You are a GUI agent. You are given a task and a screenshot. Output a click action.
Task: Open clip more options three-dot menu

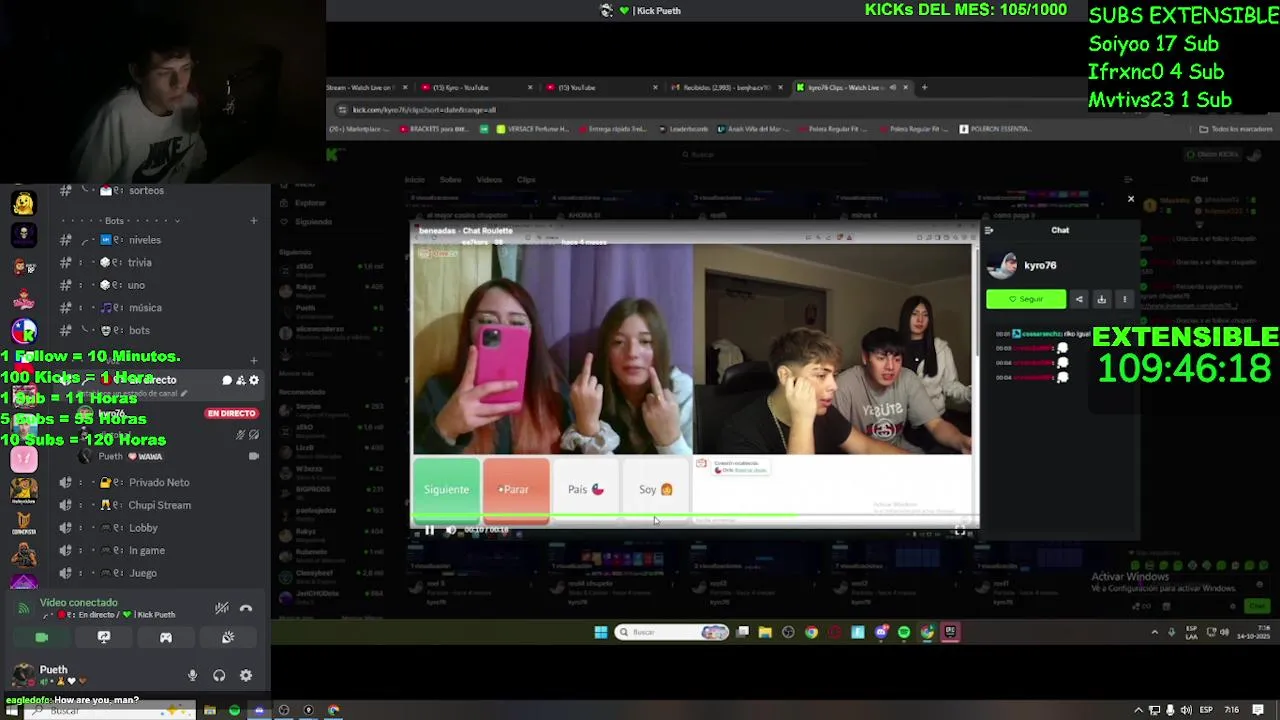(x=1124, y=299)
